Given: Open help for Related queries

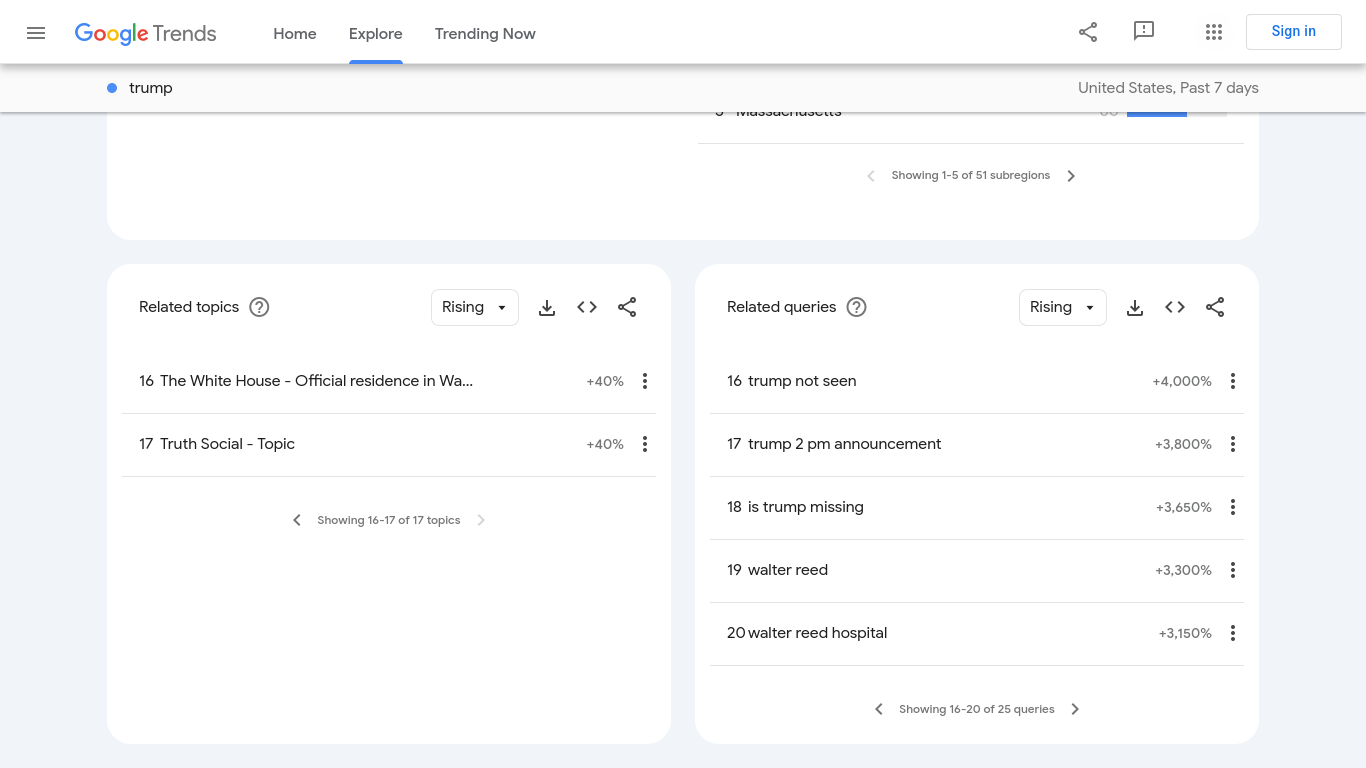Looking at the screenshot, I should click(856, 307).
